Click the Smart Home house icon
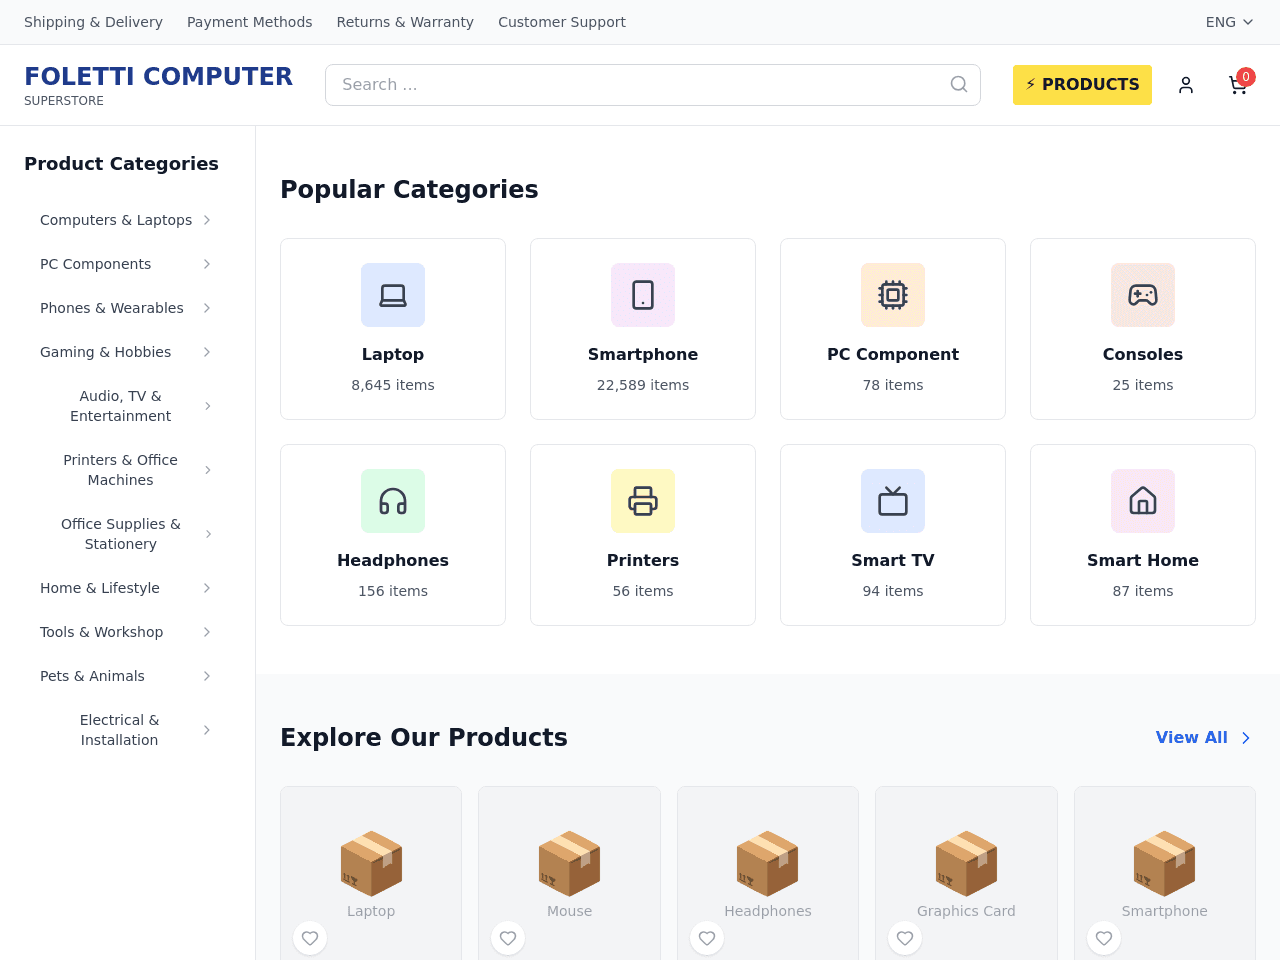The image size is (1280, 960). pyautogui.click(x=1143, y=501)
